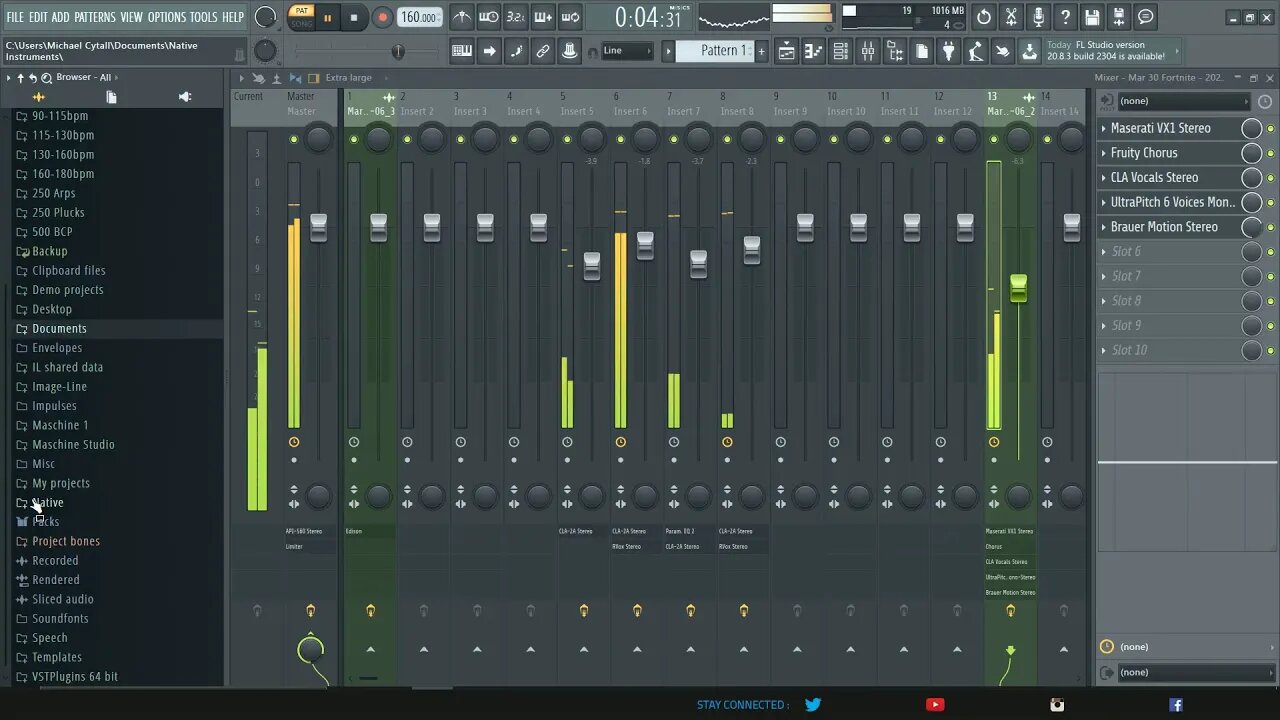
Task: Click the help question mark icon
Action: pyautogui.click(x=1065, y=17)
